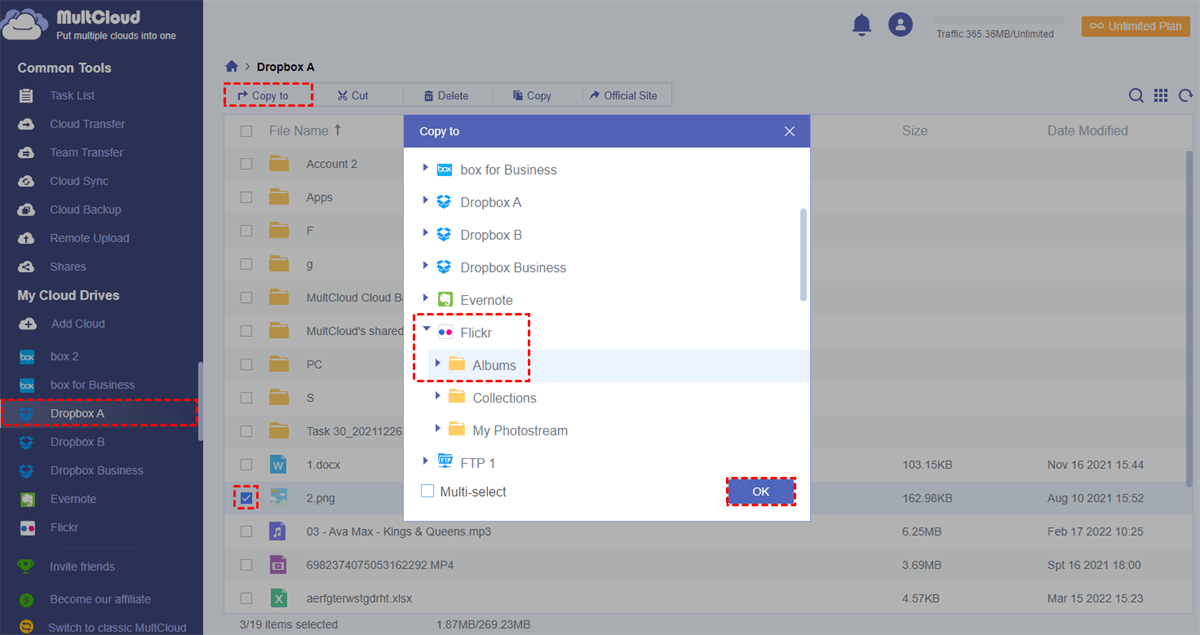The image size is (1200, 635).
Task: Expand box for Business in dialog tree
Action: (426, 169)
